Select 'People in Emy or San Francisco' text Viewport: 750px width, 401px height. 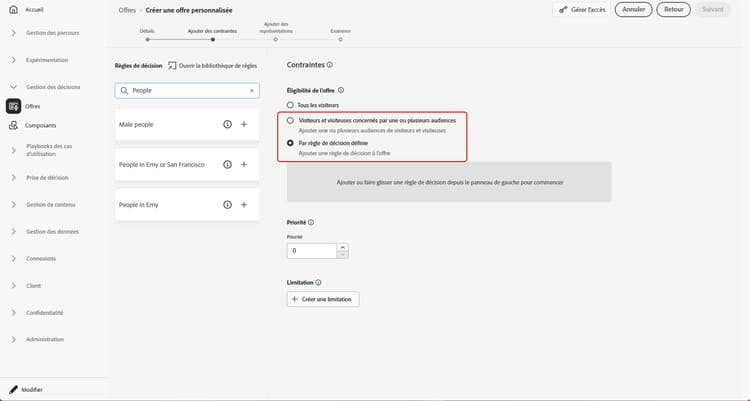tap(162, 165)
